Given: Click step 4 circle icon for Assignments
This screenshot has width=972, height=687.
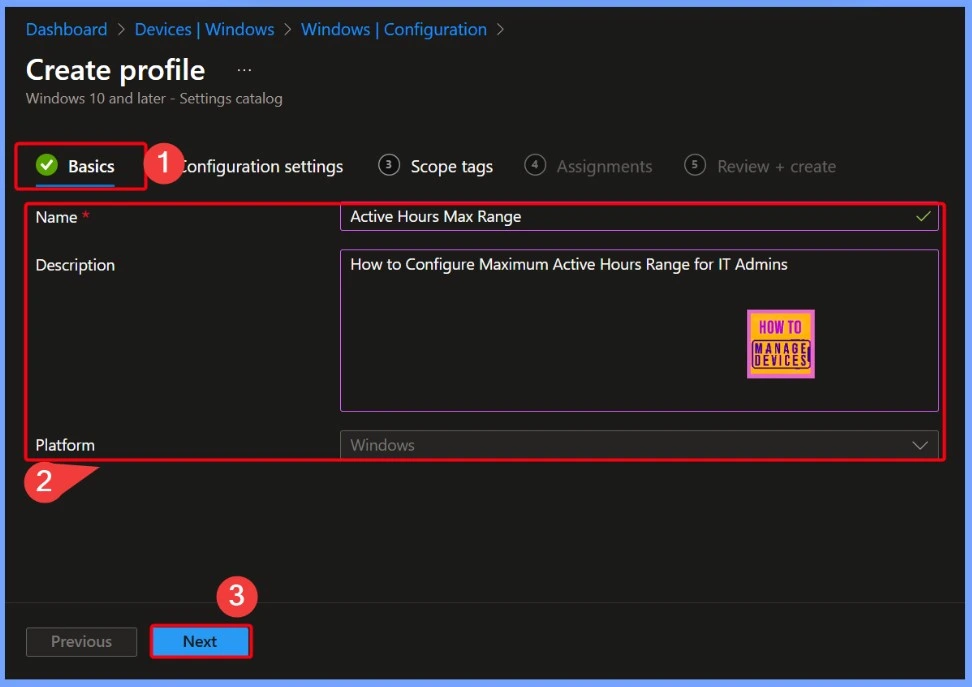Looking at the screenshot, I should pyautogui.click(x=535, y=165).
